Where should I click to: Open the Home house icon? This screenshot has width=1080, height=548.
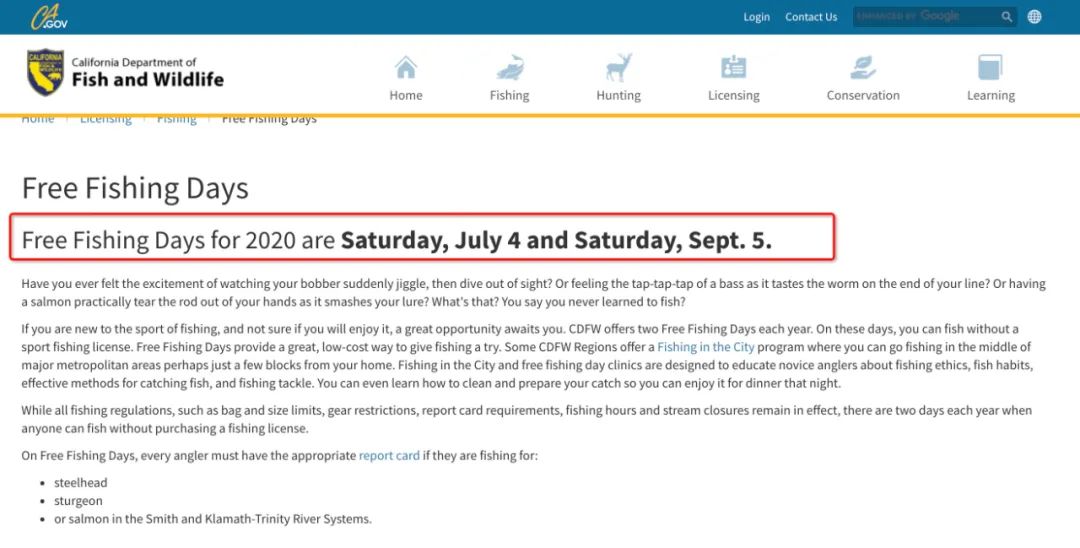(406, 68)
